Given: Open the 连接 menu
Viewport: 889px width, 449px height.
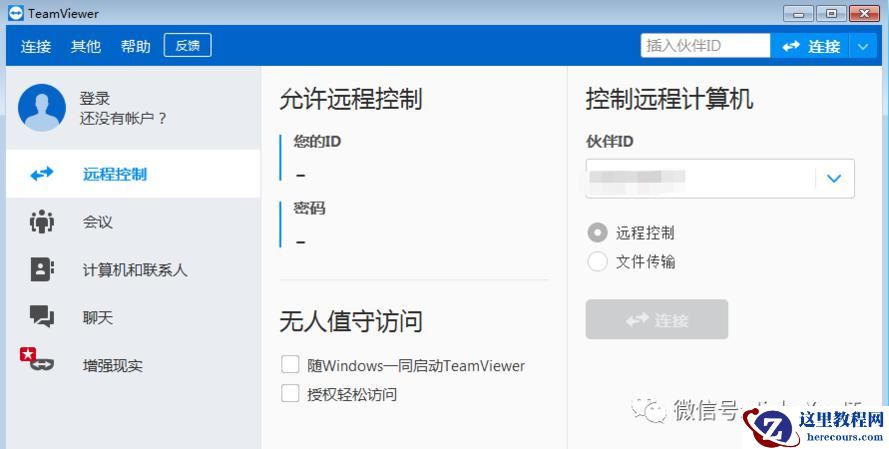Looking at the screenshot, I should [36, 46].
